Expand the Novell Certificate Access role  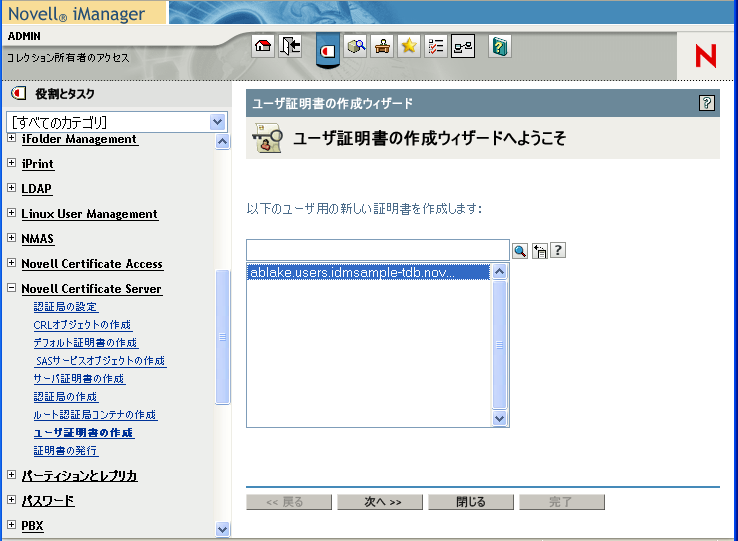(x=12, y=262)
